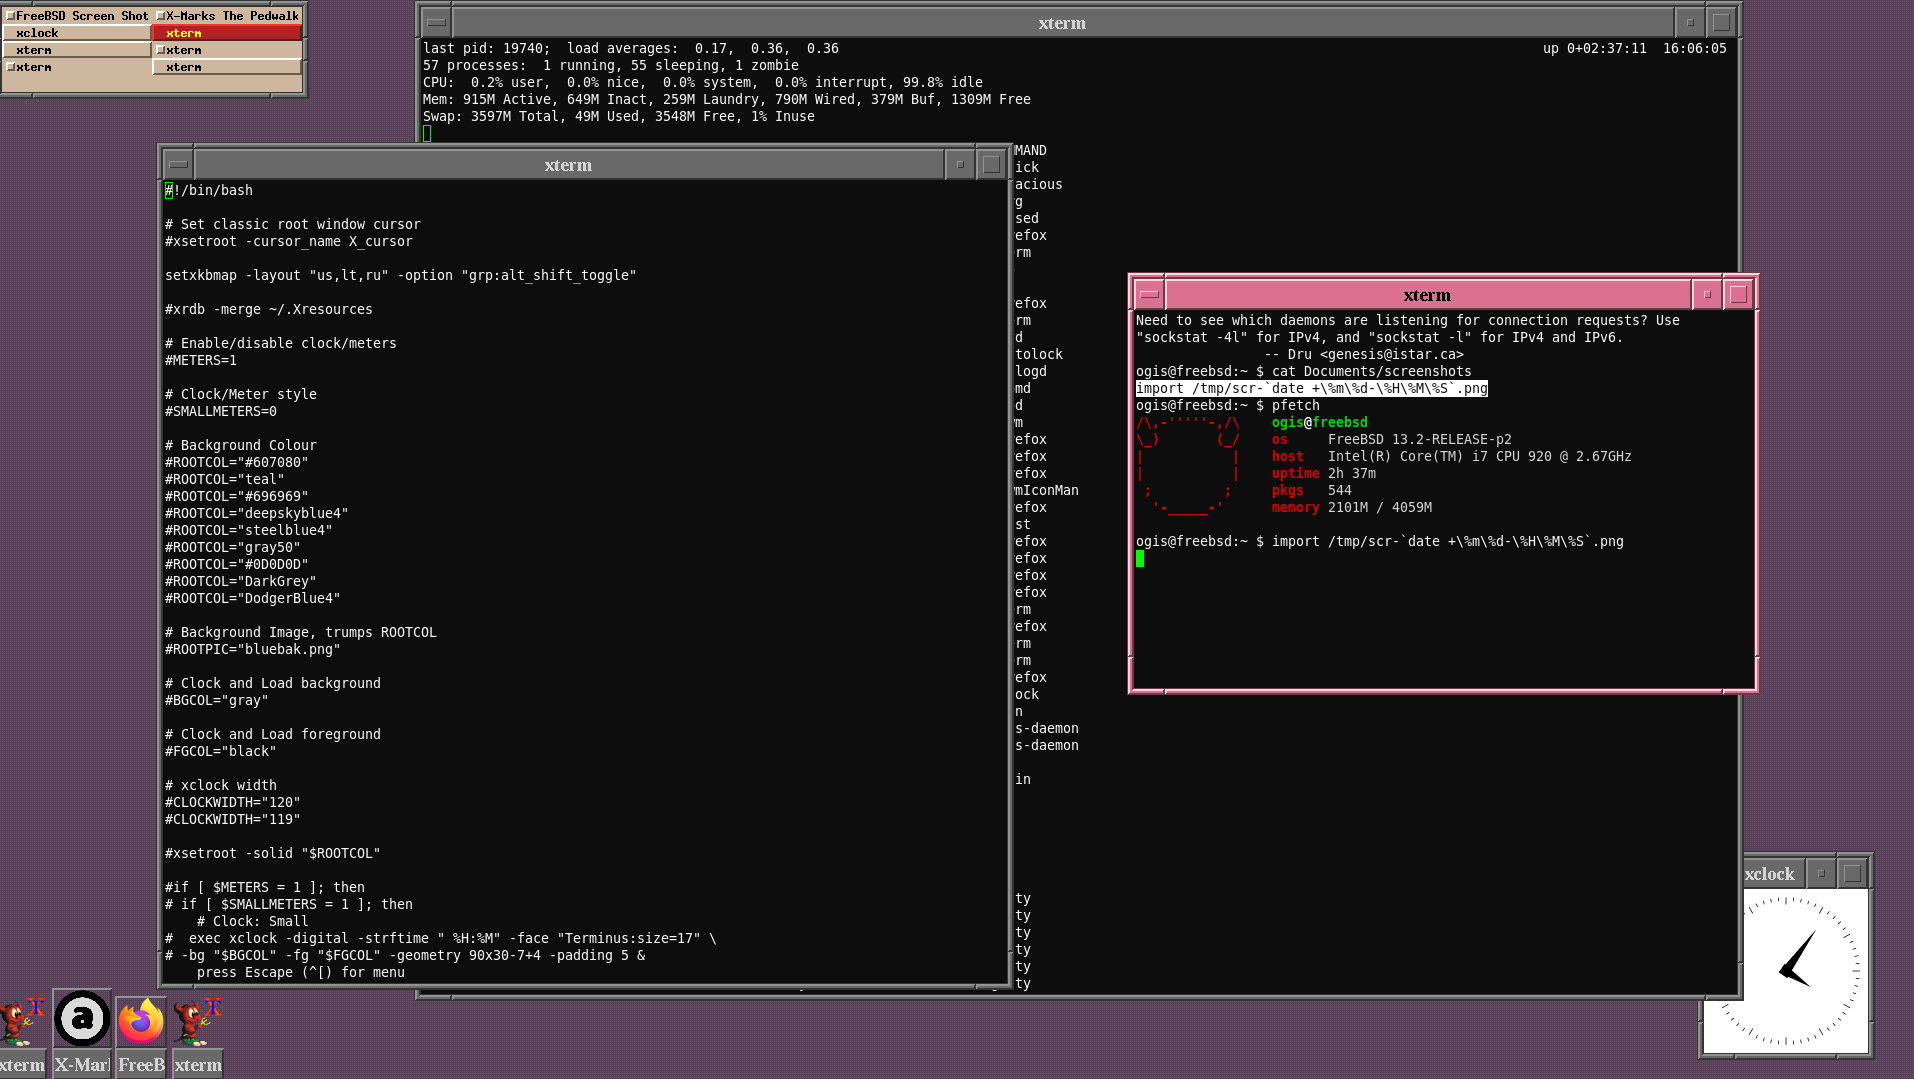Screen dimensions: 1914x1079
Task: Select the xterm entry directly below the red entry
Action: pos(227,50)
